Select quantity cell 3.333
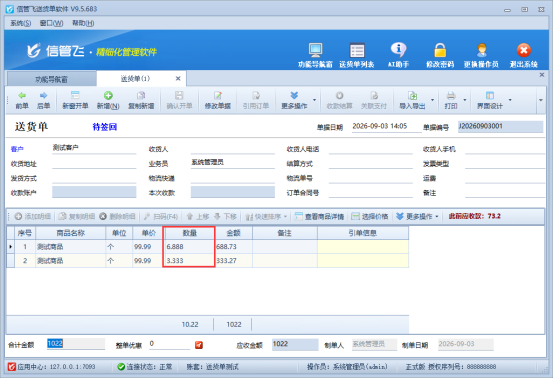This screenshot has height=378, width=553. 189,261
